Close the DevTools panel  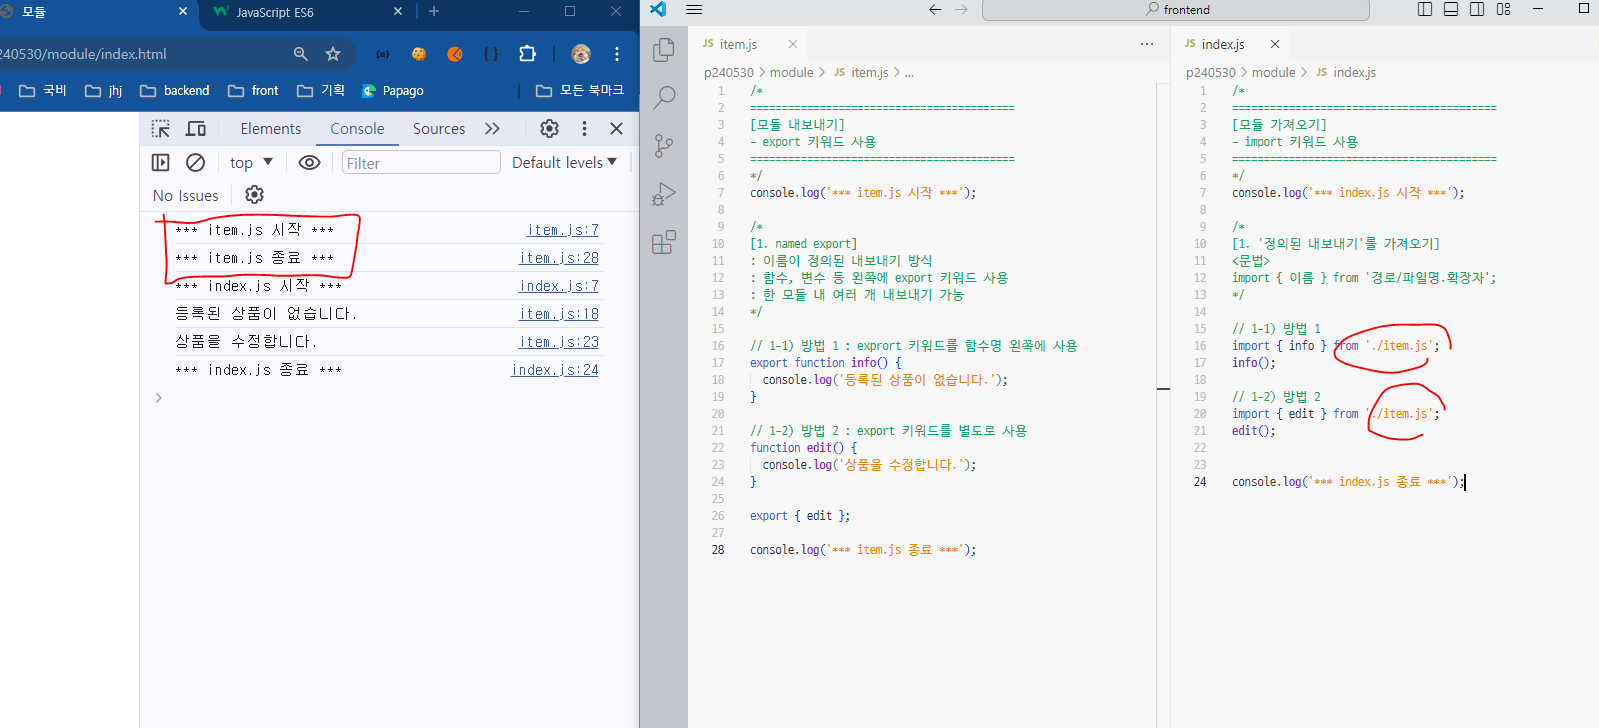tap(617, 129)
